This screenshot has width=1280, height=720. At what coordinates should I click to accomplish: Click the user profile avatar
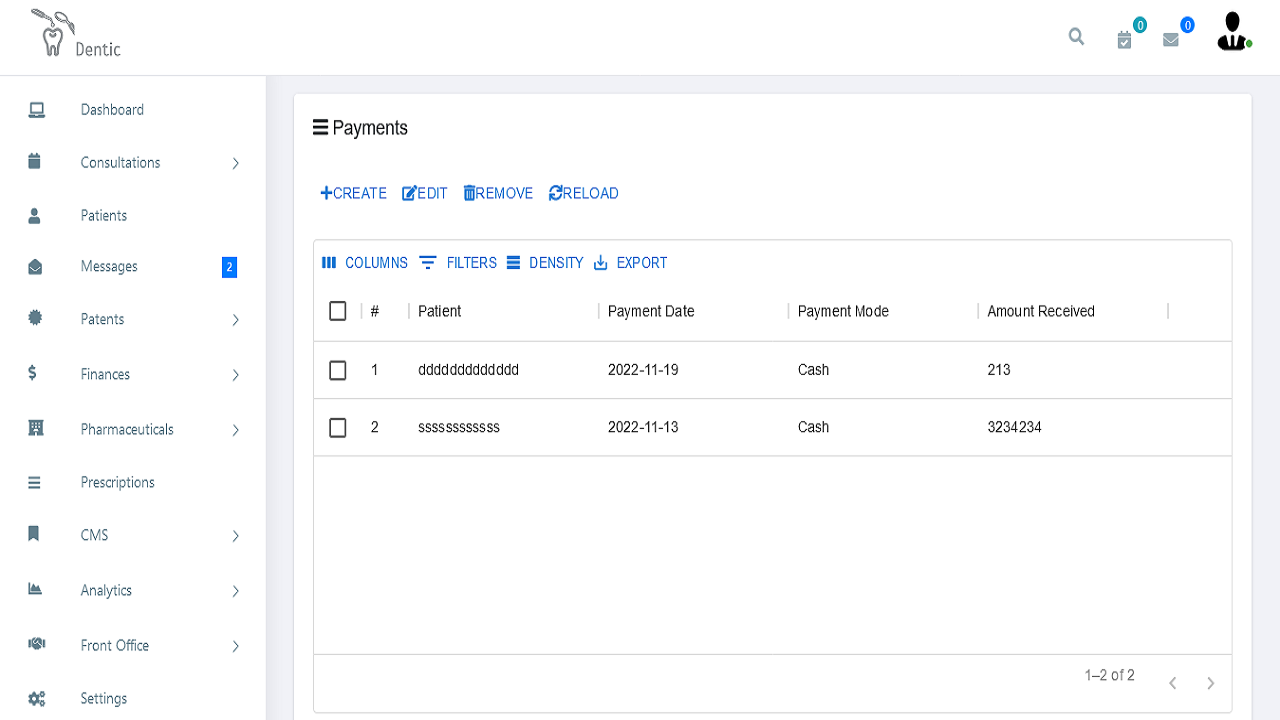tap(1233, 32)
